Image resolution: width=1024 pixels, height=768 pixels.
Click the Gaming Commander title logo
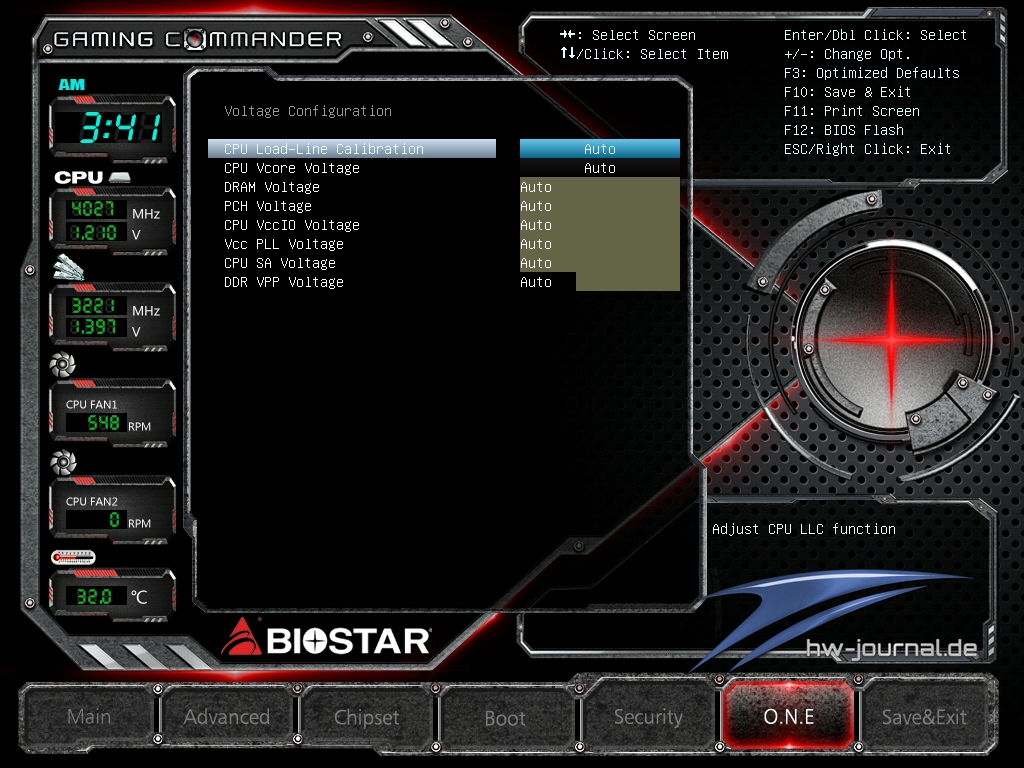click(198, 39)
